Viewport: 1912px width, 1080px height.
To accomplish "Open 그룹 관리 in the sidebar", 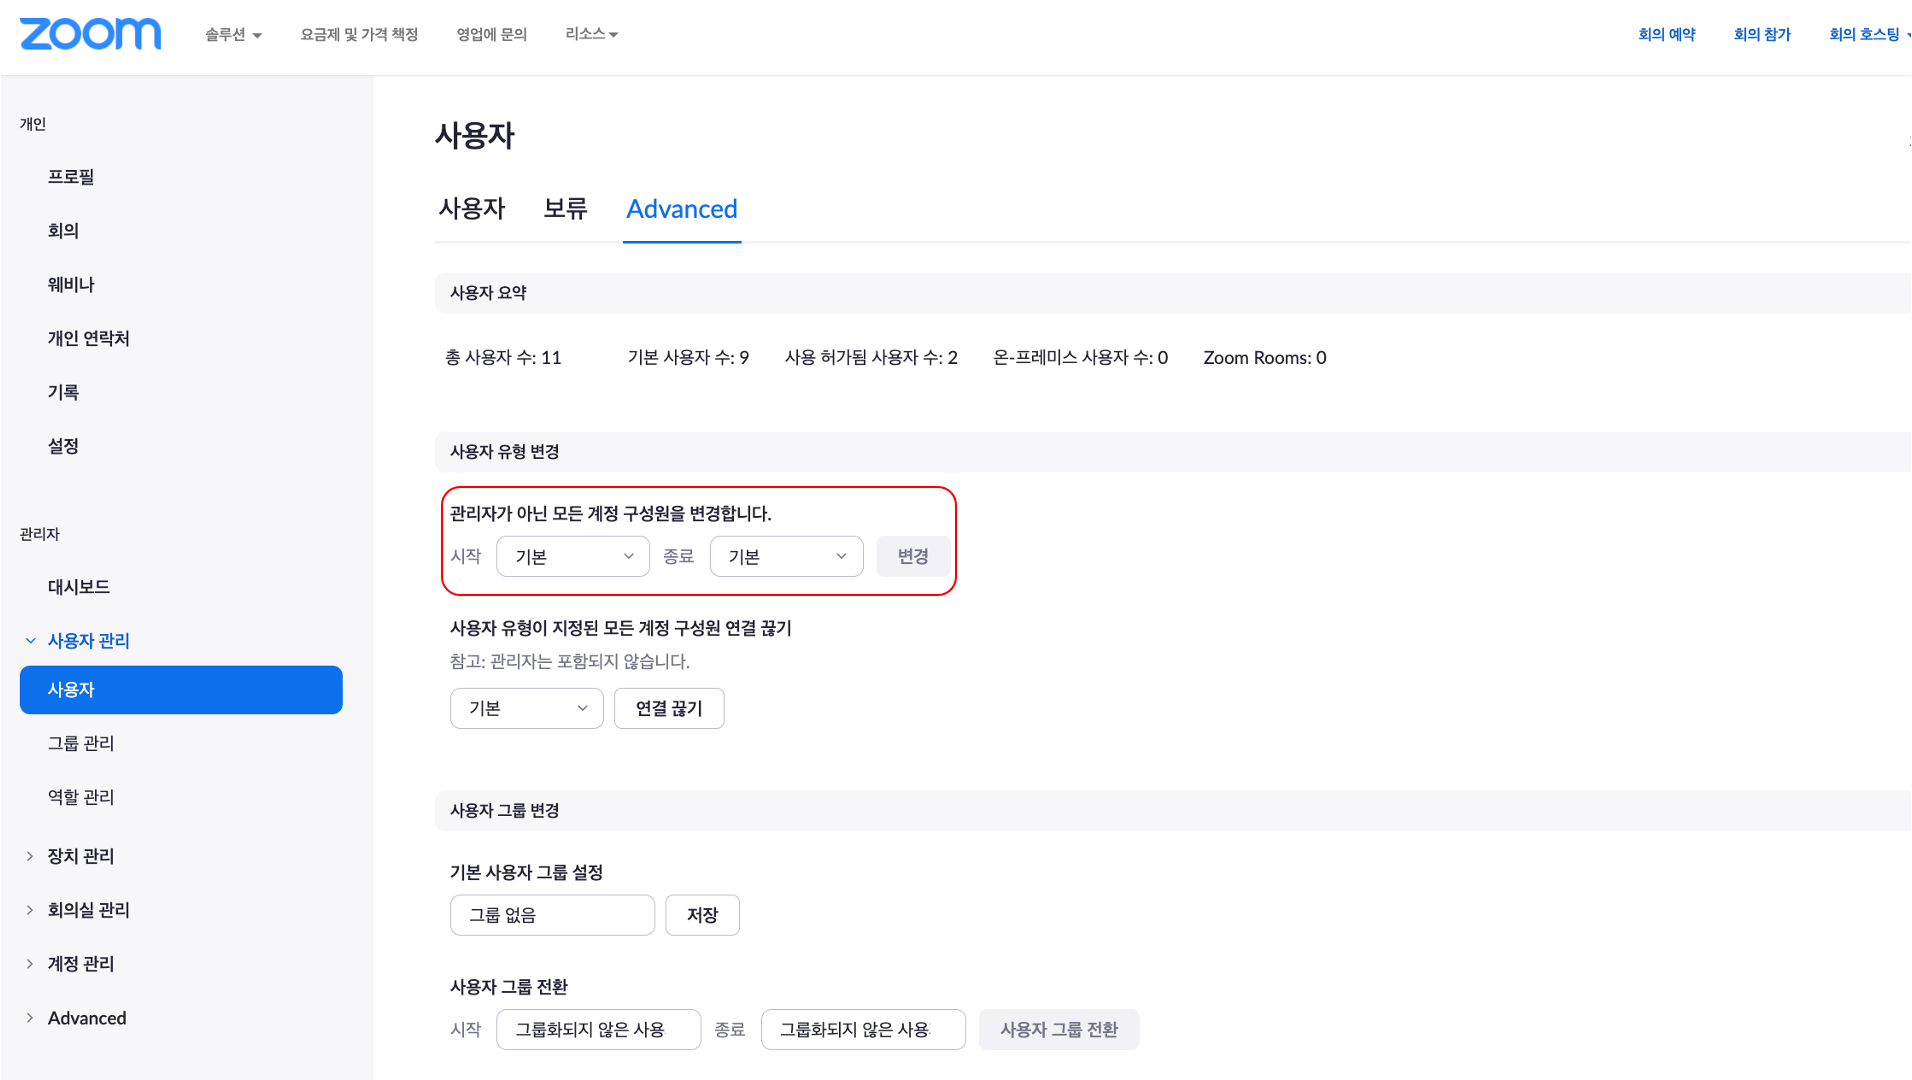I will point(81,744).
